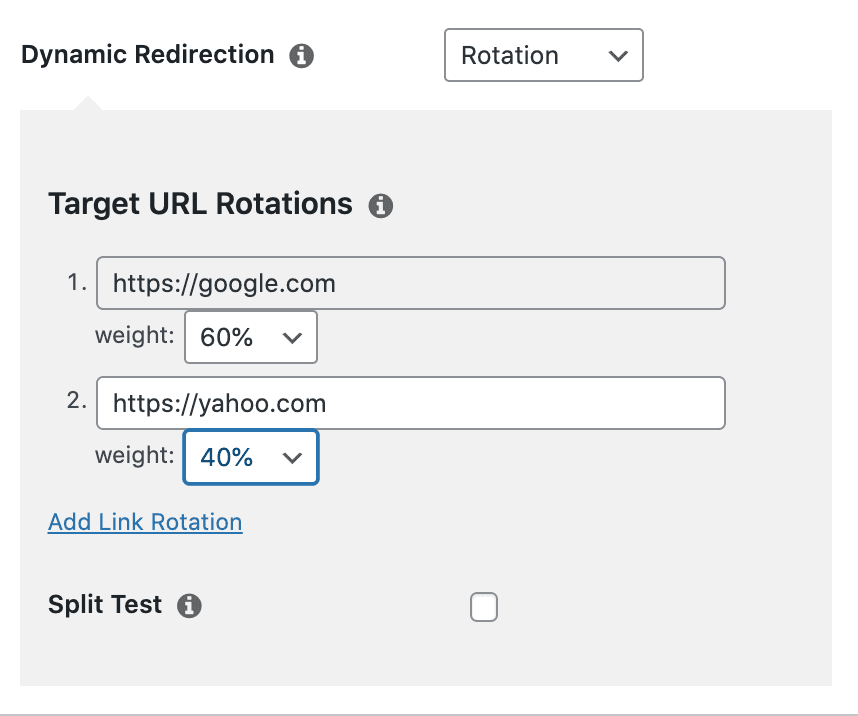Click list number 1 beside google.com field
858x716 pixels.
point(76,283)
